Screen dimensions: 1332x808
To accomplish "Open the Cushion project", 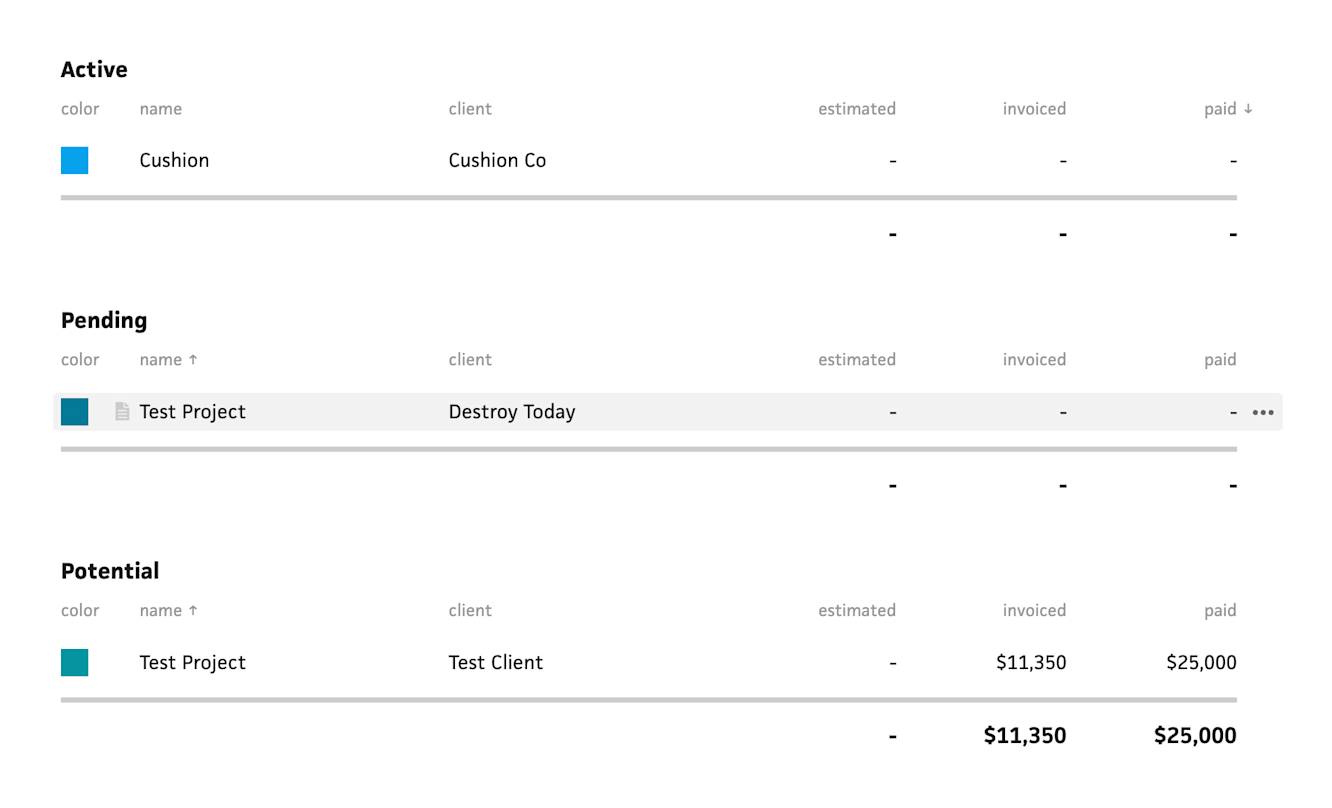I will coord(174,161).
